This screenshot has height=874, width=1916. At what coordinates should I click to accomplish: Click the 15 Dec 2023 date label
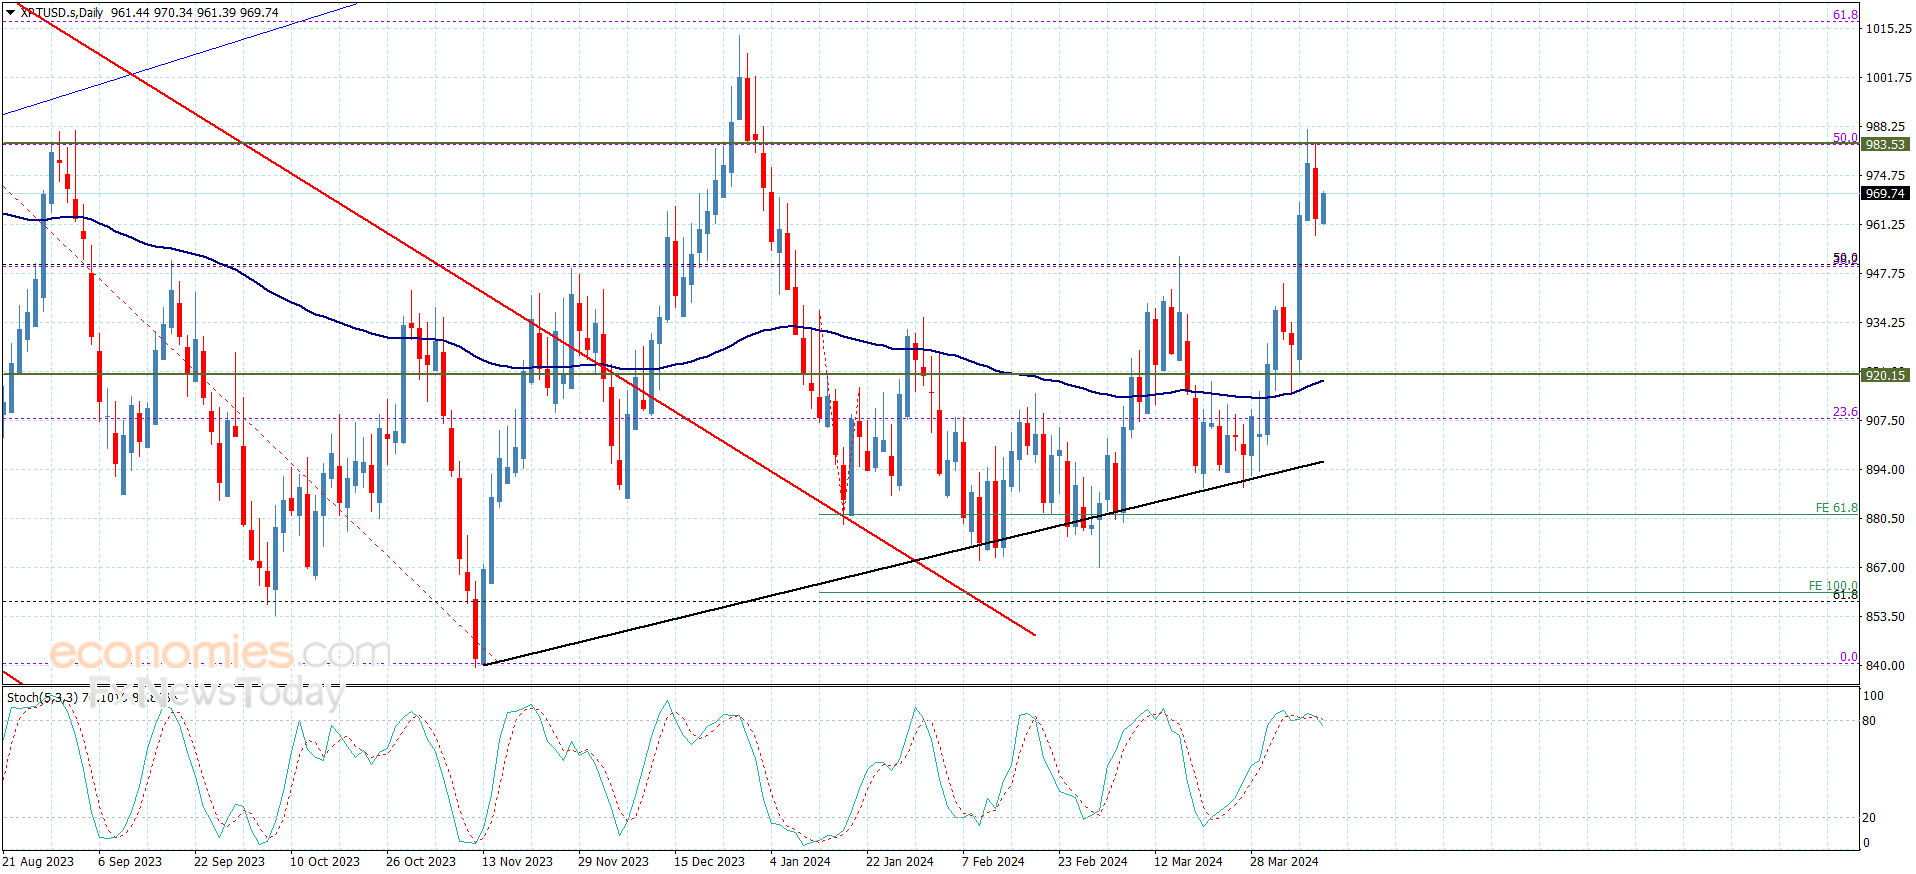[709, 862]
